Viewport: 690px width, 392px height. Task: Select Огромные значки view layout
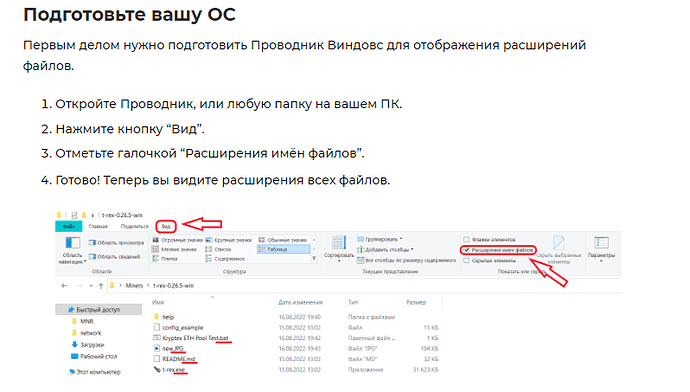(x=177, y=240)
